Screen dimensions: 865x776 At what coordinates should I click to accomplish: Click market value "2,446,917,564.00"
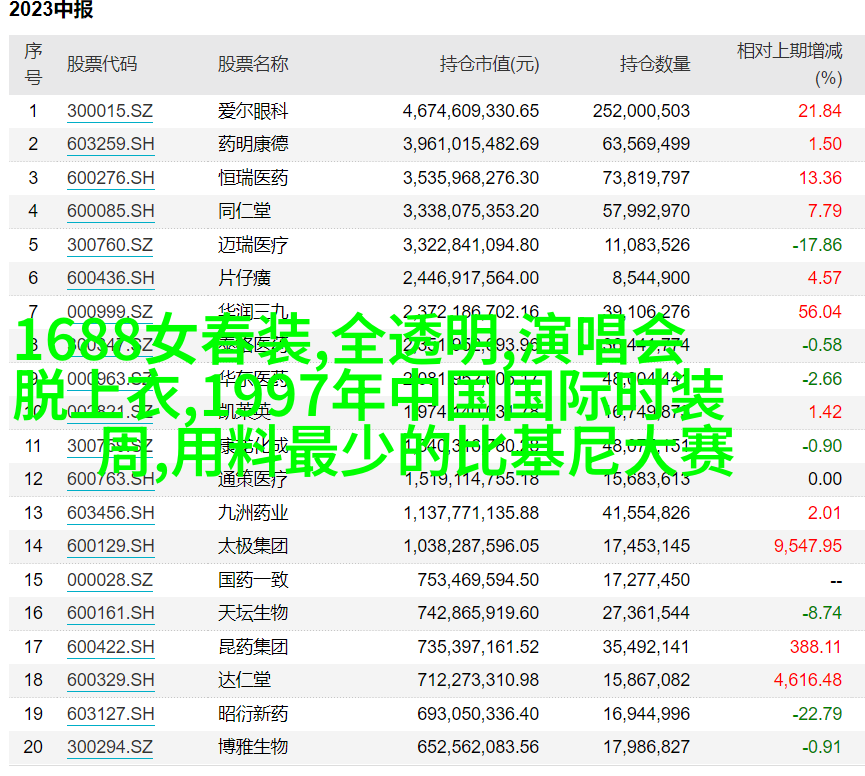click(x=471, y=277)
